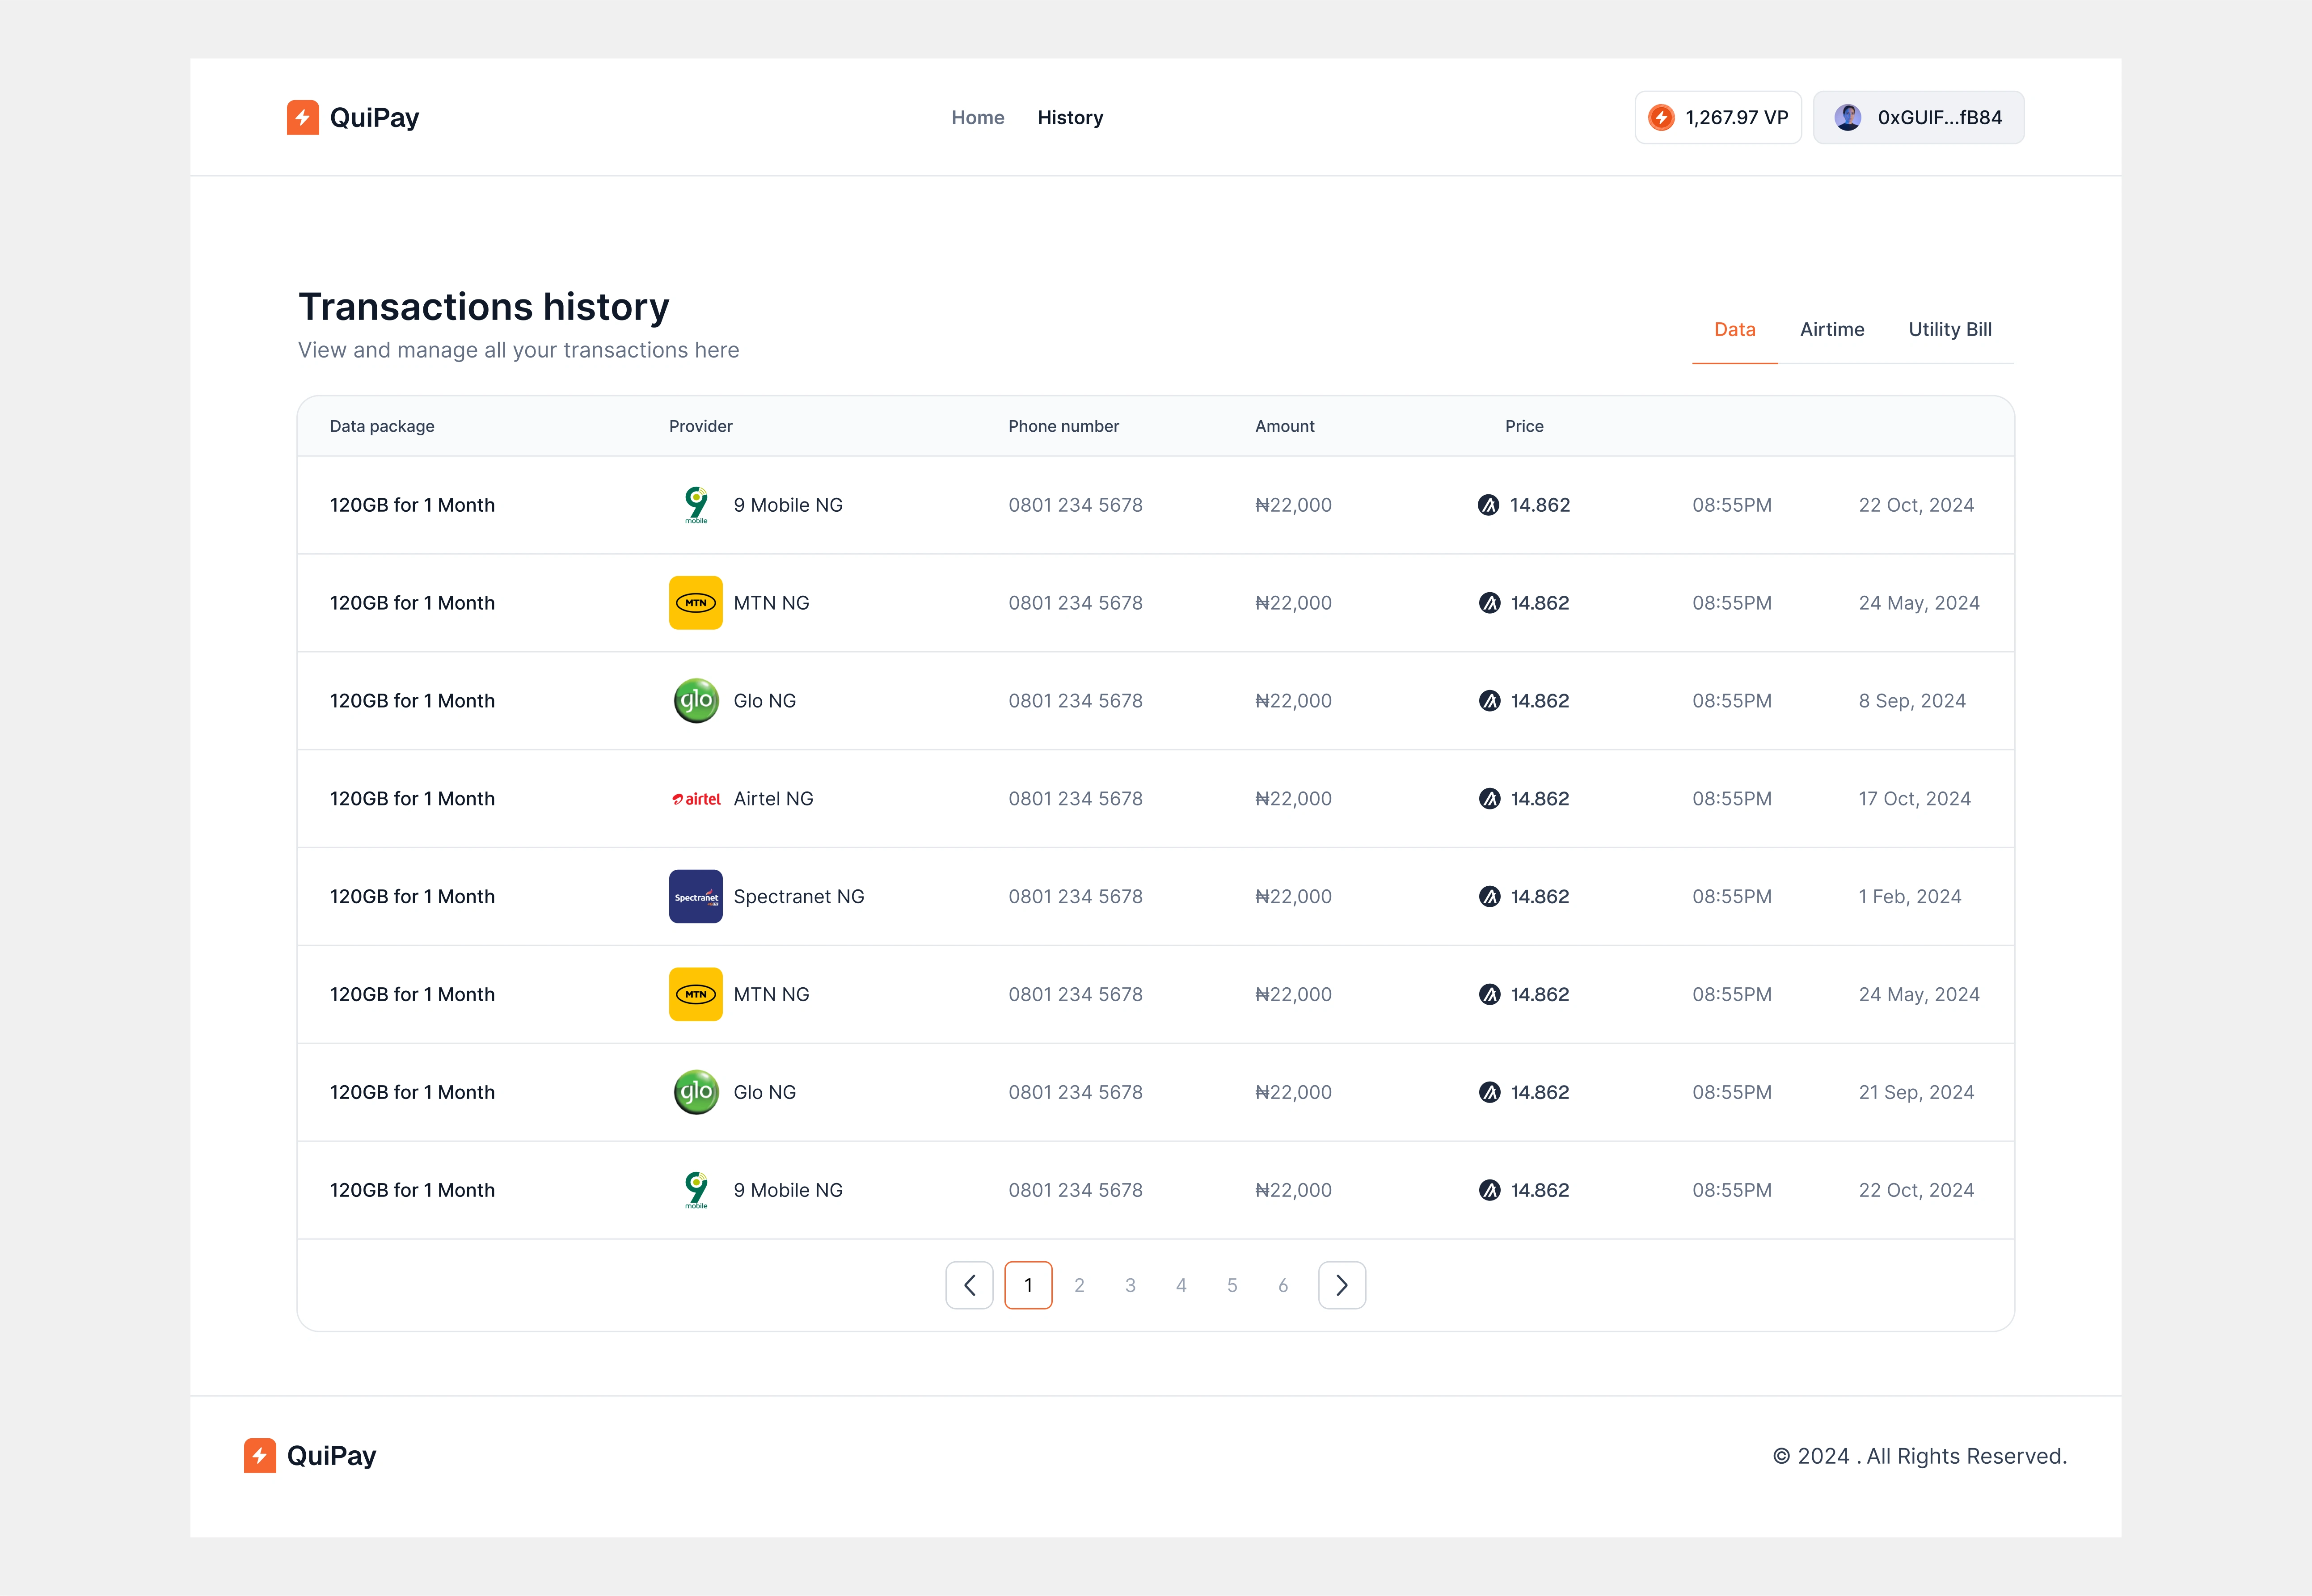The height and width of the screenshot is (1596, 2312).
Task: Click the user avatar beside wallet address
Action: 1848,117
